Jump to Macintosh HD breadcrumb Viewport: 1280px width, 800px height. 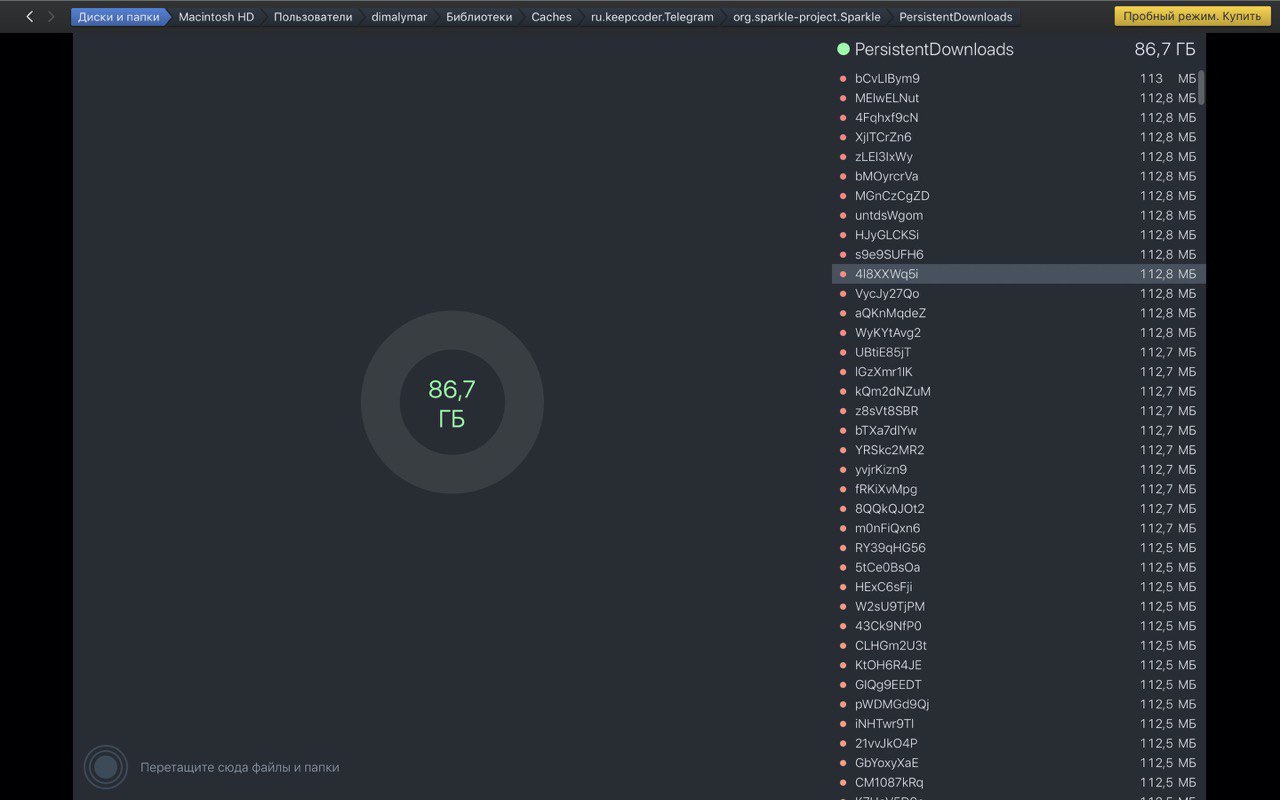[216, 17]
